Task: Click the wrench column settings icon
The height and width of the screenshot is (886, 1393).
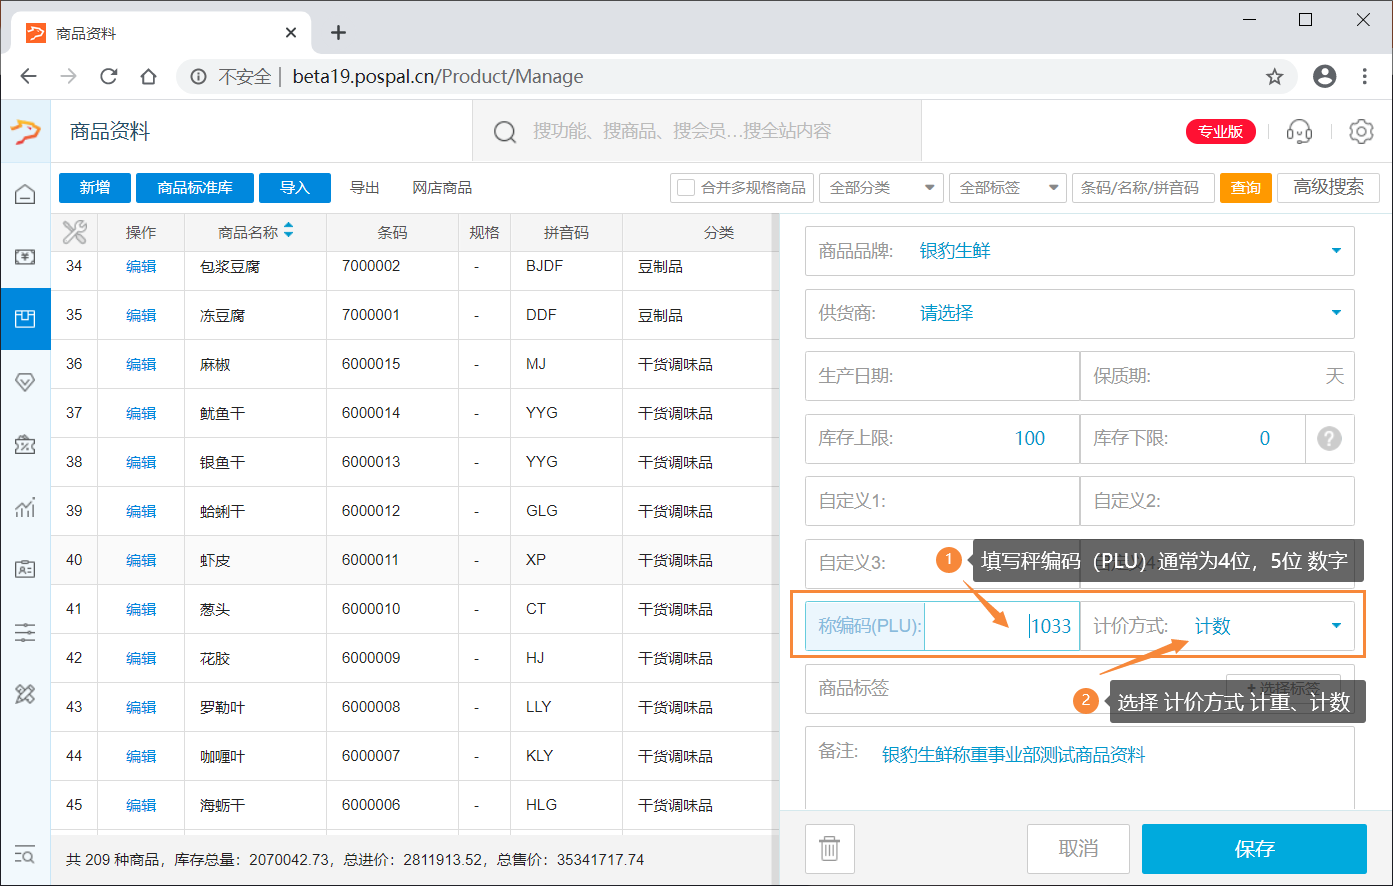Action: 74,232
